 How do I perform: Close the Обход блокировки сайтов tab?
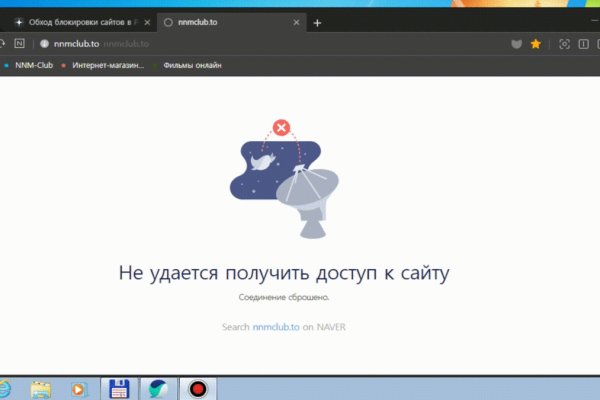[144, 22]
